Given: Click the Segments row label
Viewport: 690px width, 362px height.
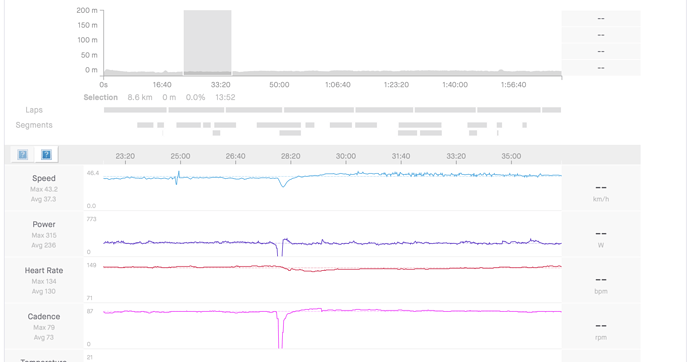Looking at the screenshot, I should 34,125.
